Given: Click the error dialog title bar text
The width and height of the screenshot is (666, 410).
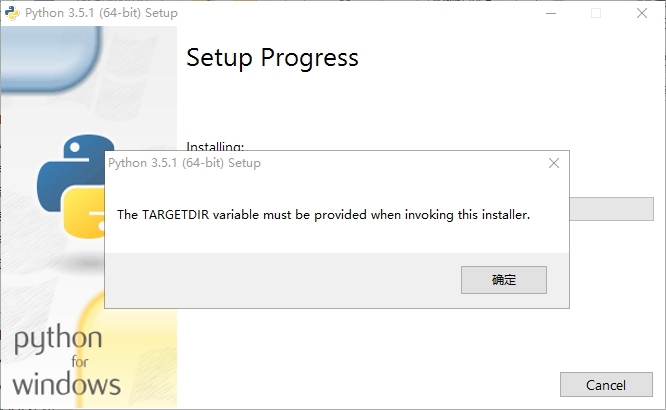Looking at the screenshot, I should [x=184, y=163].
